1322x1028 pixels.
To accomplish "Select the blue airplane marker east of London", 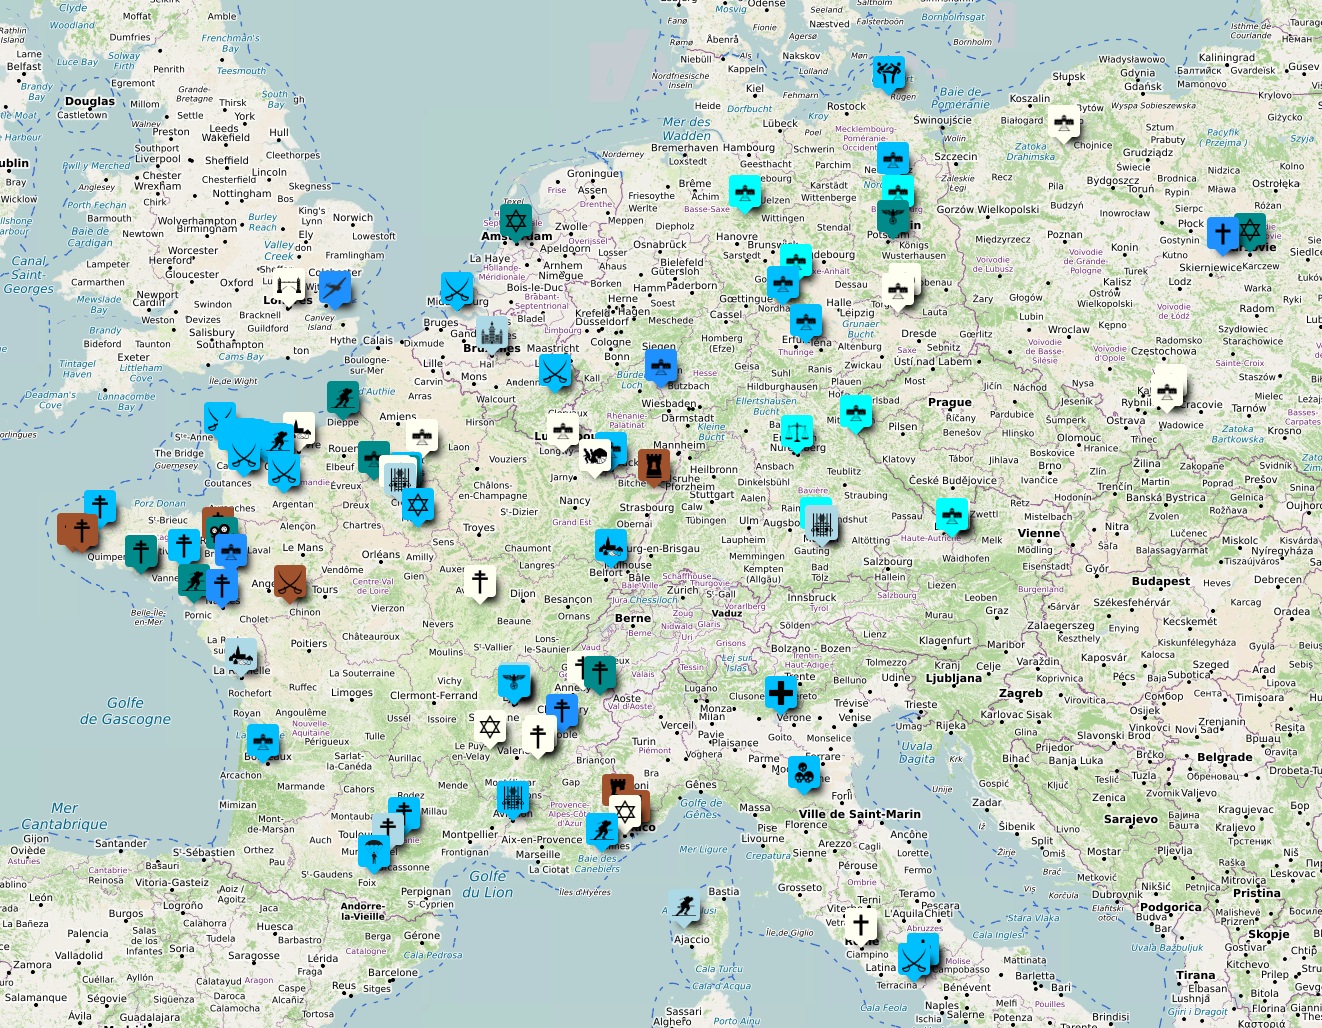I will [x=335, y=289].
